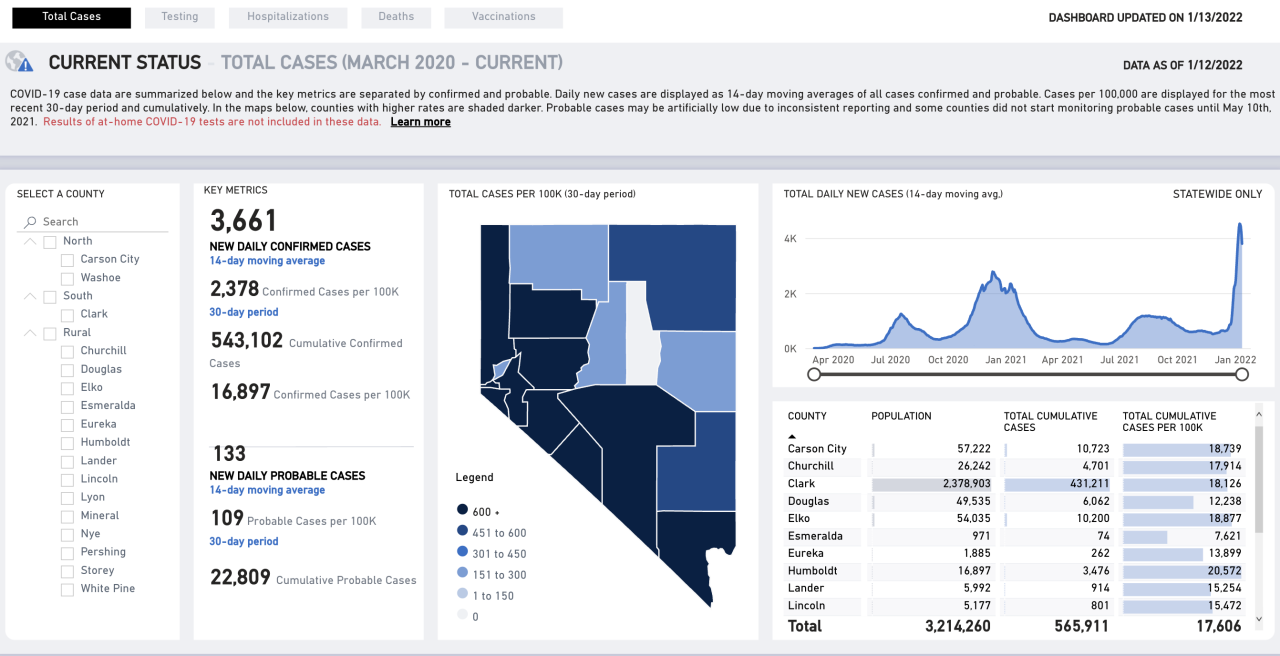Click the left handle of the date range slider
1280x656 pixels.
click(813, 374)
